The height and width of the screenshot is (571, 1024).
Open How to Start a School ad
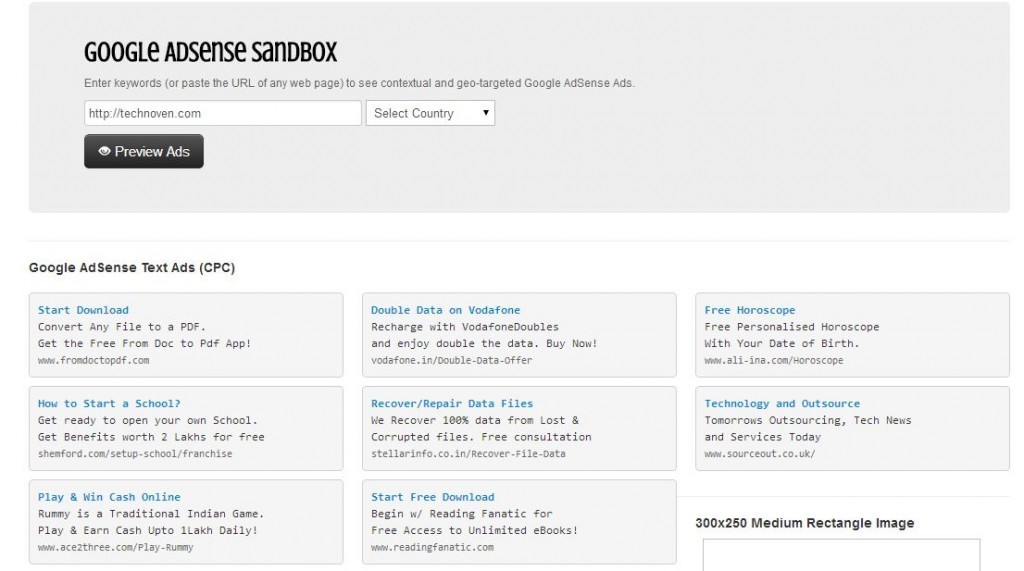(x=109, y=403)
